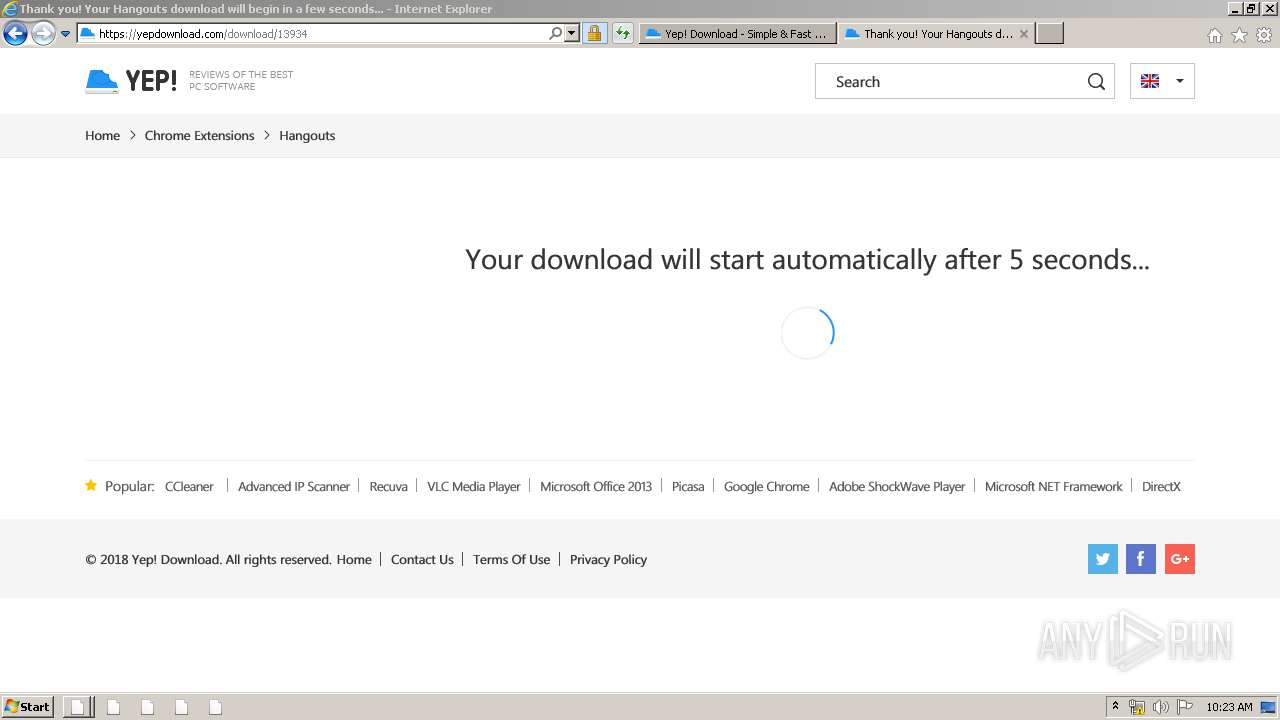Image resolution: width=1280 pixels, height=720 pixels.
Task: Open the Contact Us footer link
Action: pyautogui.click(x=422, y=560)
